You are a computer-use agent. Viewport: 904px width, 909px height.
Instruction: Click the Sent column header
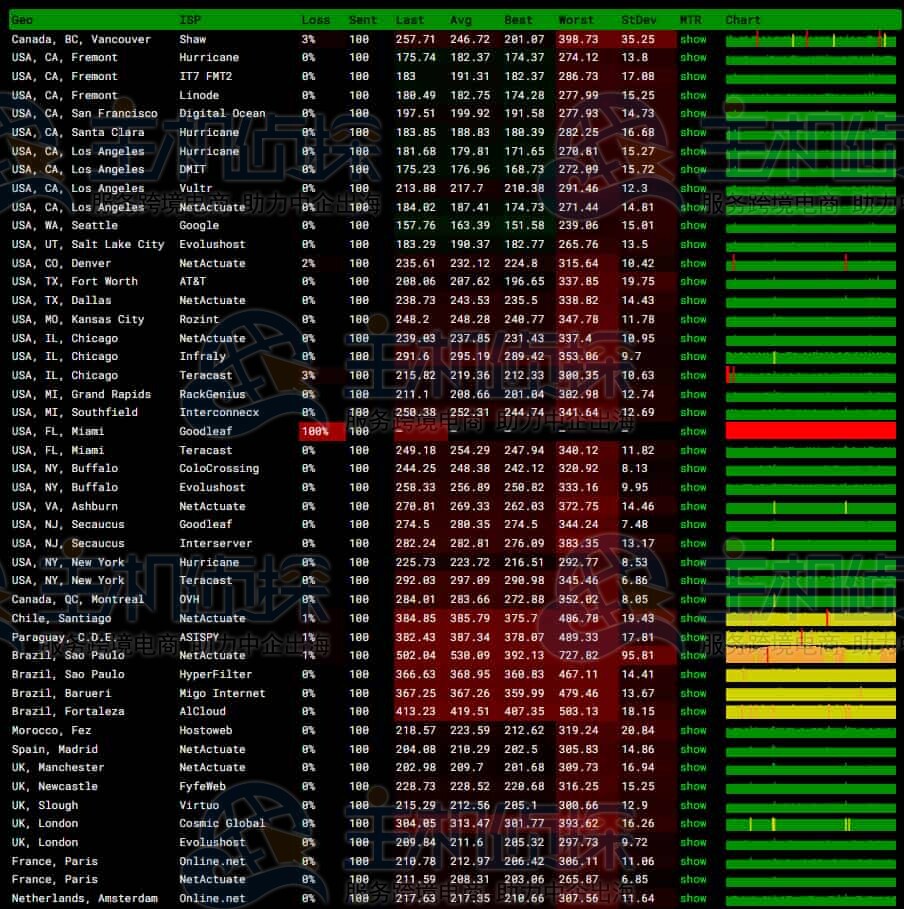click(x=363, y=20)
